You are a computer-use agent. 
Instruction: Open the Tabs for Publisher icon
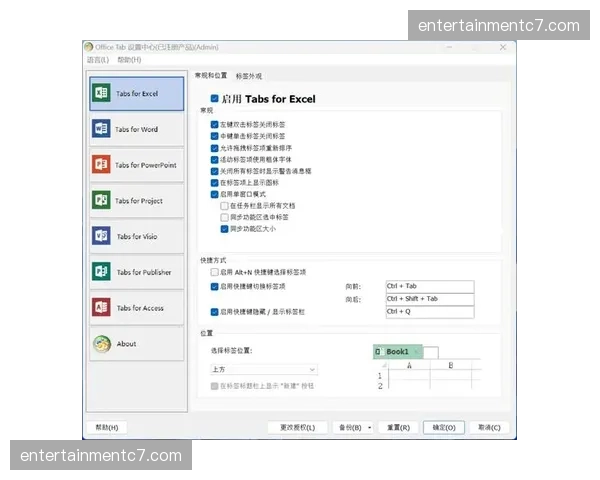tap(101, 271)
